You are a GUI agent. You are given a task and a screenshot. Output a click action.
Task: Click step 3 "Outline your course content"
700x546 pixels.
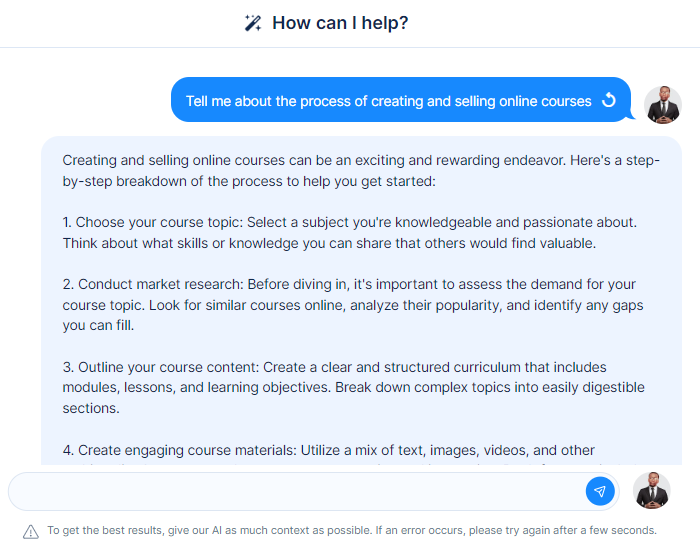pos(354,388)
